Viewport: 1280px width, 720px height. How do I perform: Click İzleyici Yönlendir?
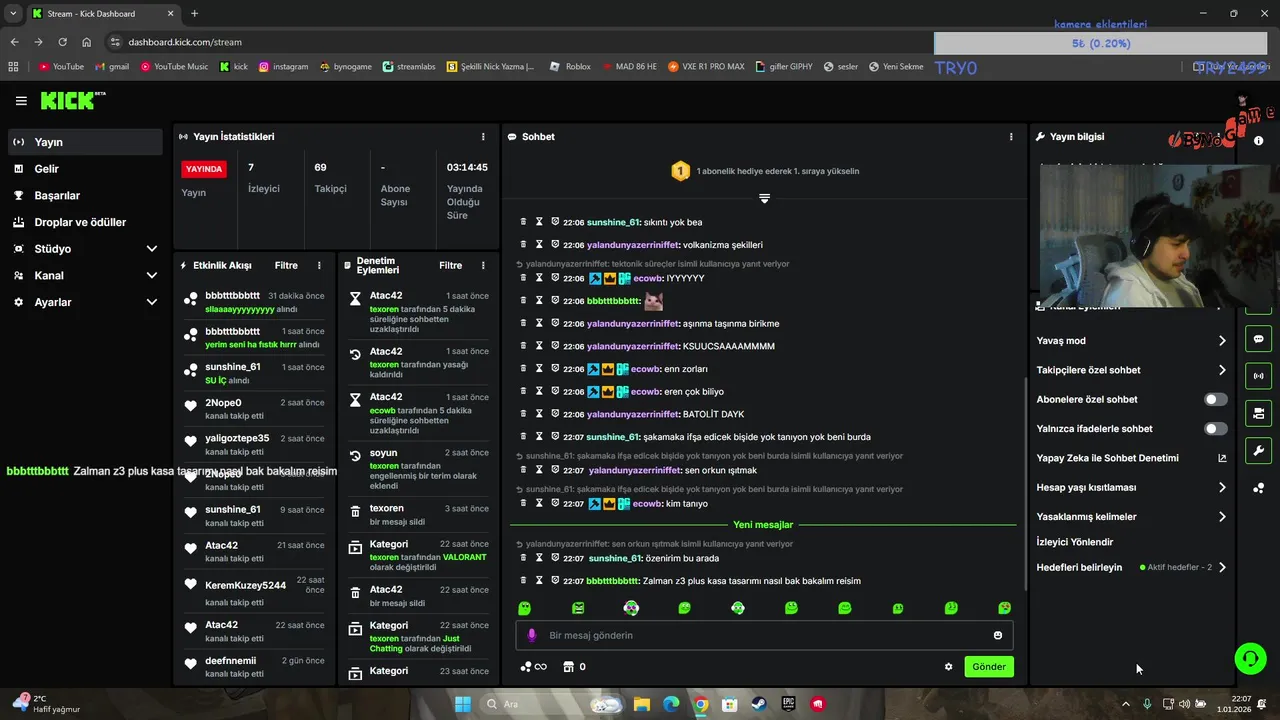point(1075,542)
